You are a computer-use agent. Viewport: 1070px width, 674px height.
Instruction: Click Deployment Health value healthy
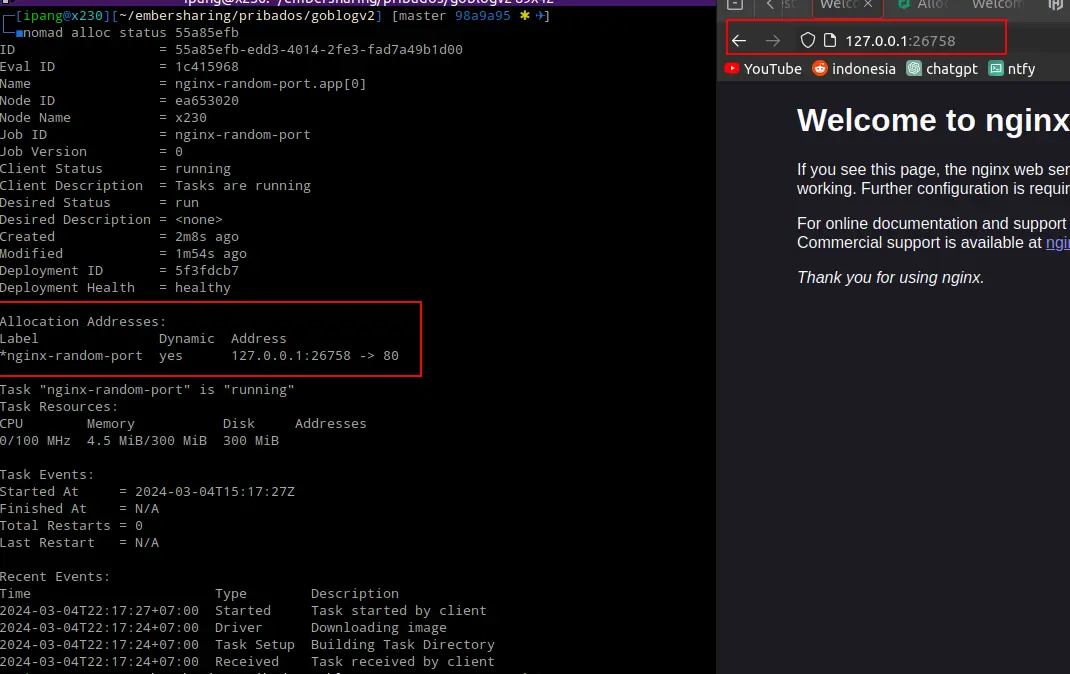(203, 288)
